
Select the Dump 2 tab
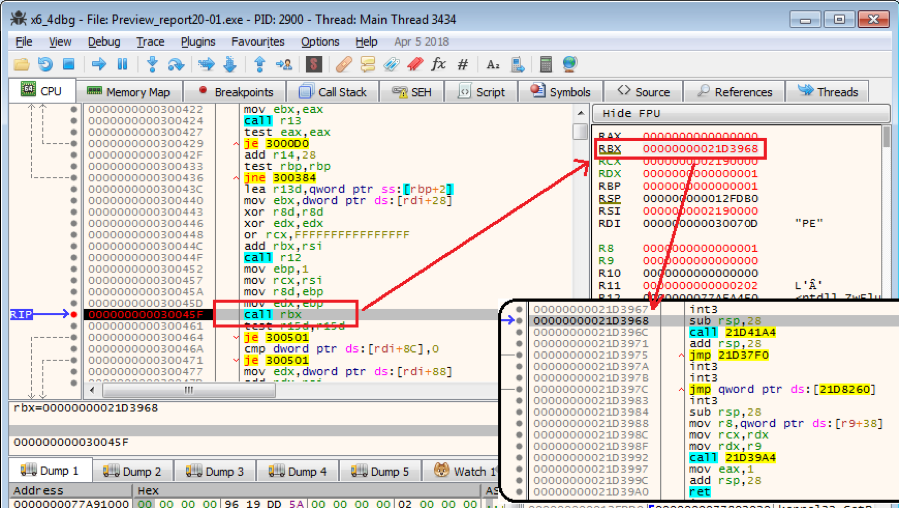136,471
